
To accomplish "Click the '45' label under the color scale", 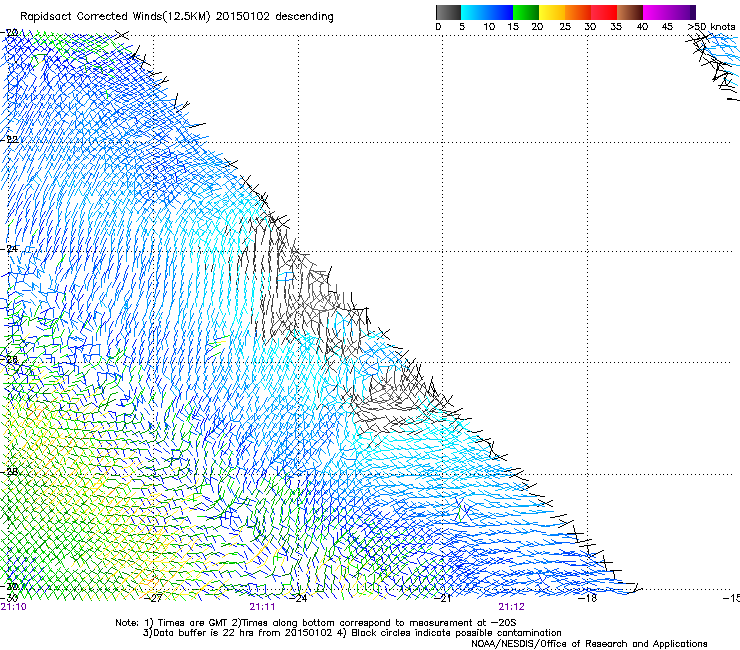I will pyautogui.click(x=667, y=27).
